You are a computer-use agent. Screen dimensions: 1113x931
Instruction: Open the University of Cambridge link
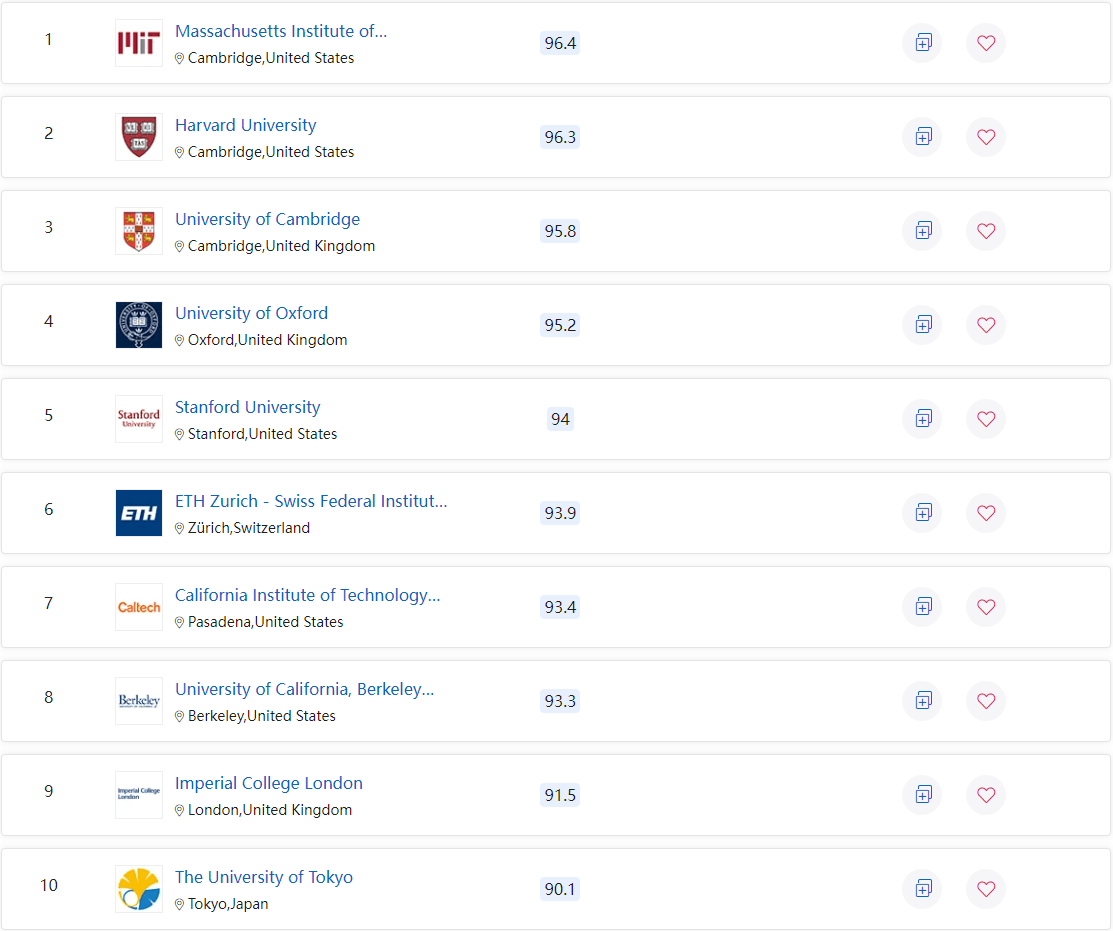267,219
